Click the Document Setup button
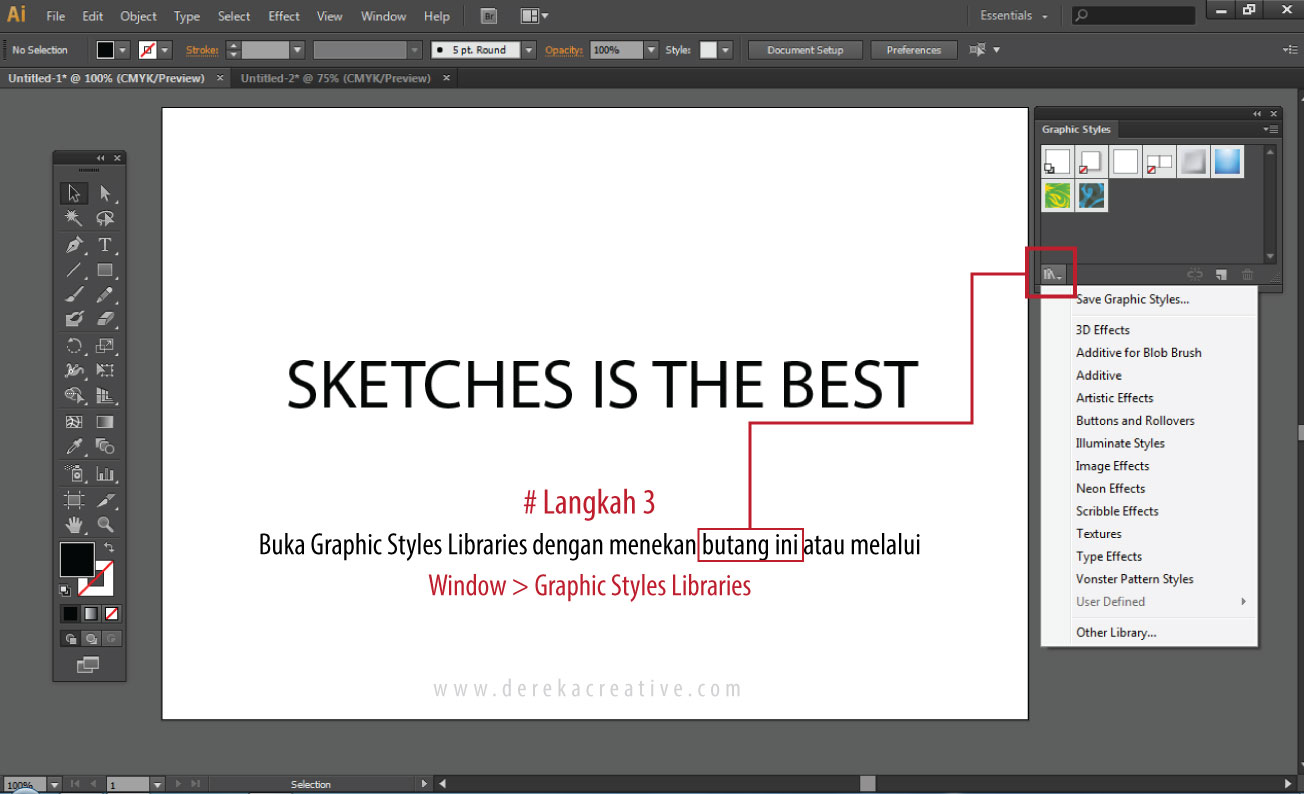The image size is (1304, 794). pyautogui.click(x=805, y=50)
